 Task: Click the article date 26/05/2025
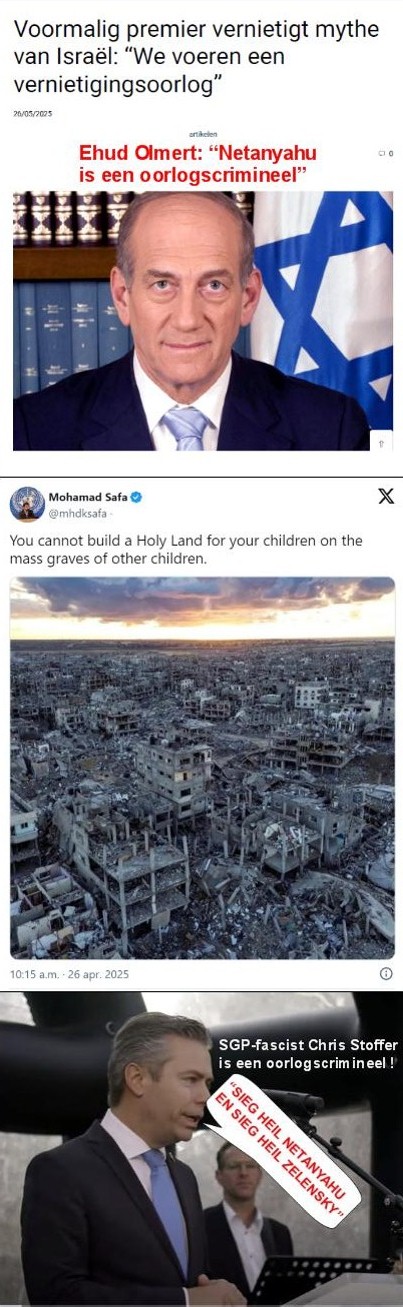coord(33,113)
